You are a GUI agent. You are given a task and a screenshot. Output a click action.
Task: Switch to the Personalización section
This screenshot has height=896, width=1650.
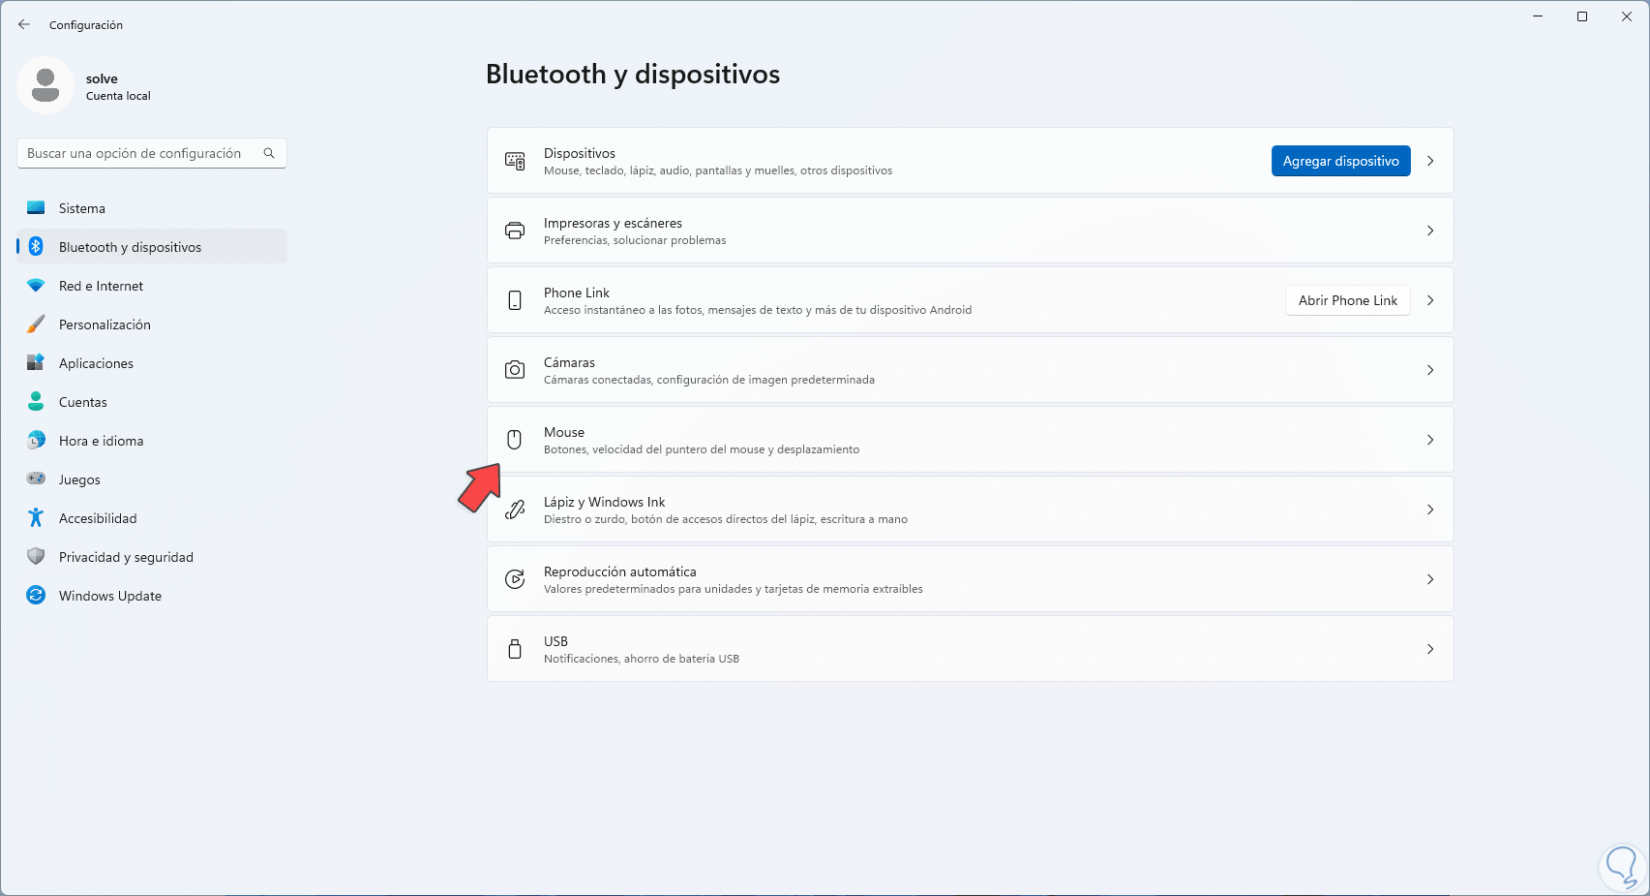[x=104, y=325]
